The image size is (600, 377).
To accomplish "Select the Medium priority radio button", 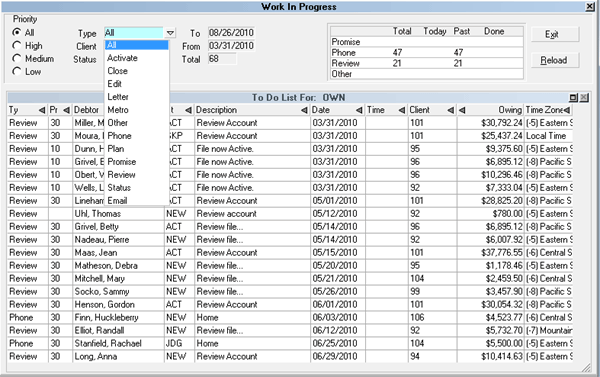I will pos(16,59).
